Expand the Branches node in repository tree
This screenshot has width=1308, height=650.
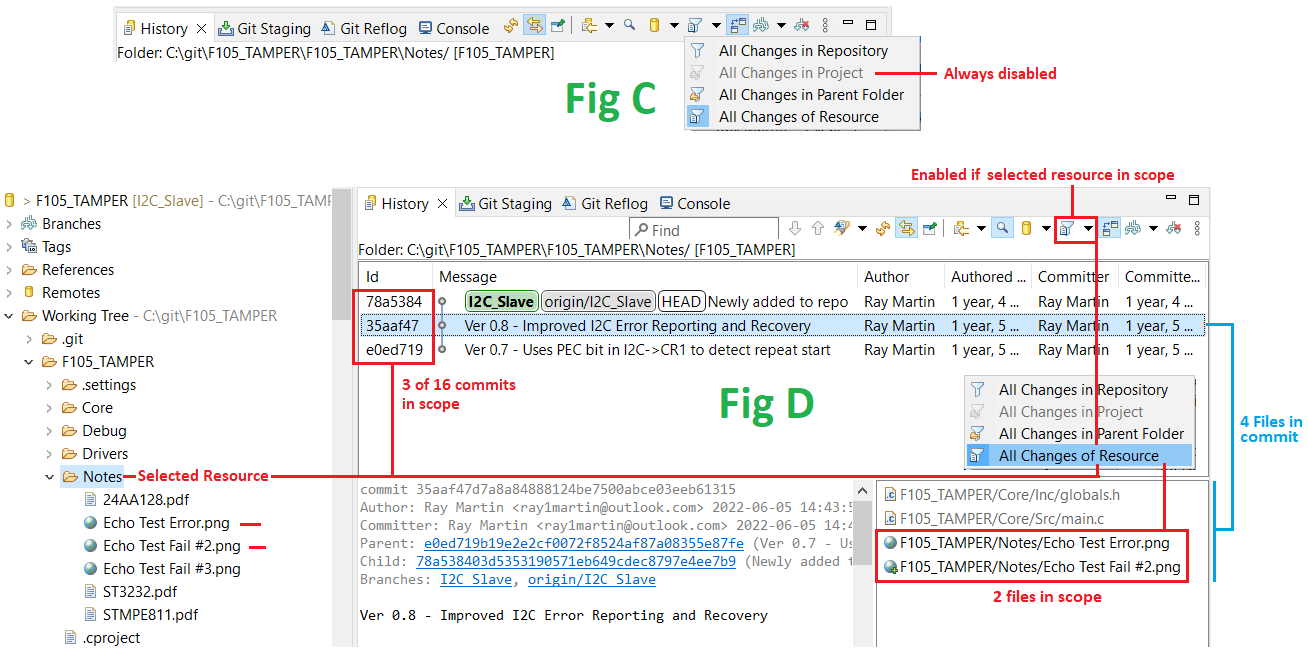10,224
